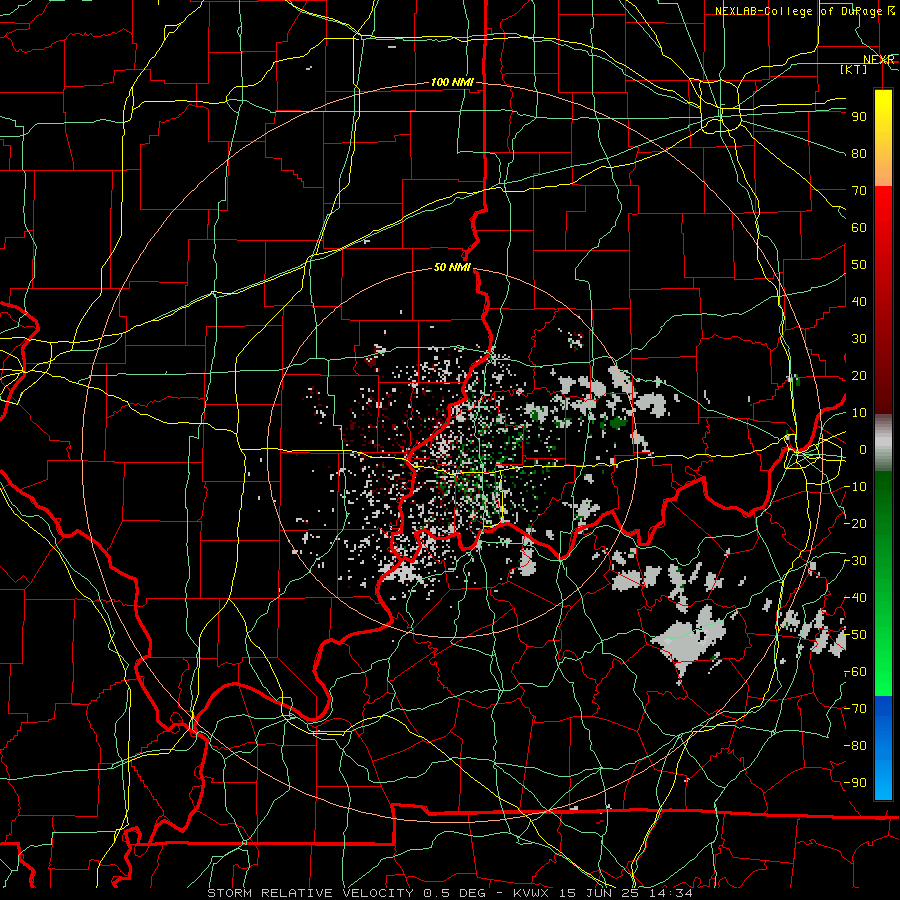Click the 40 value on velocity scale
The image size is (900, 900).
(x=859, y=302)
